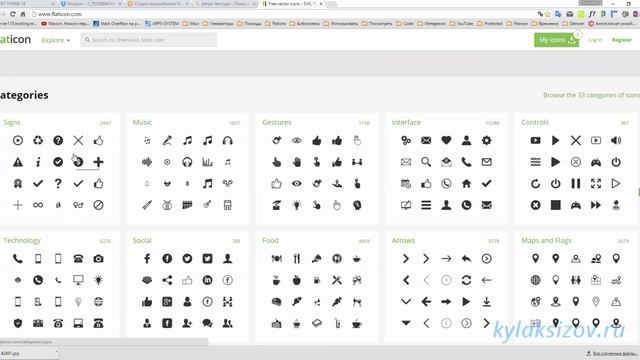Open the APPS-SYSTEM bookmark
Viewport: 640px width, 360px height.
(x=162, y=24)
